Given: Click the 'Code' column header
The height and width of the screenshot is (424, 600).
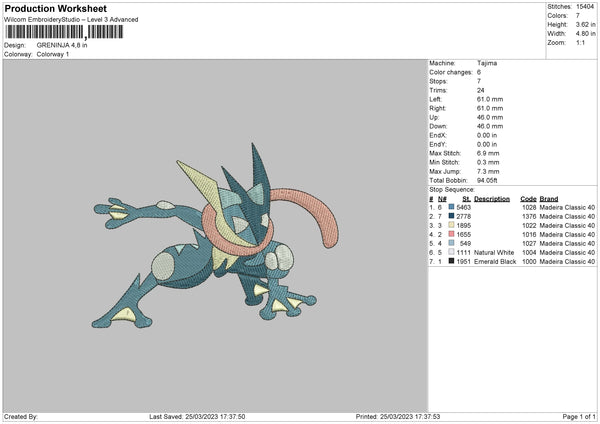Looking at the screenshot, I should click(528, 199).
